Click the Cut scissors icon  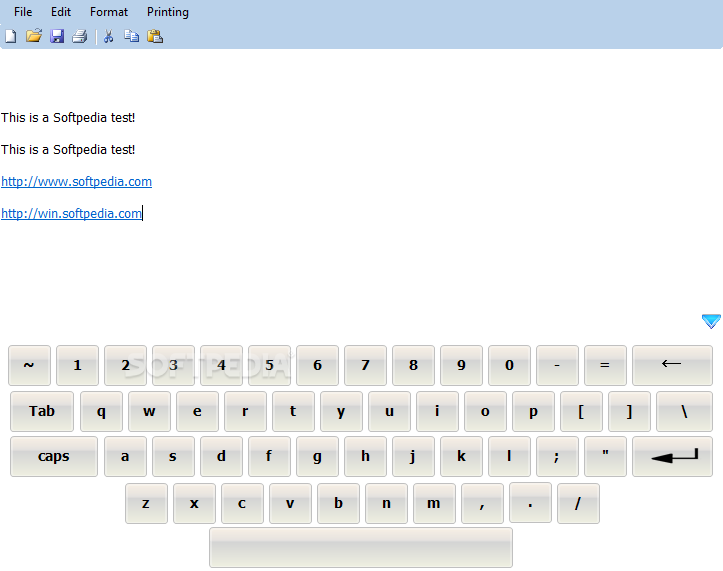point(109,36)
